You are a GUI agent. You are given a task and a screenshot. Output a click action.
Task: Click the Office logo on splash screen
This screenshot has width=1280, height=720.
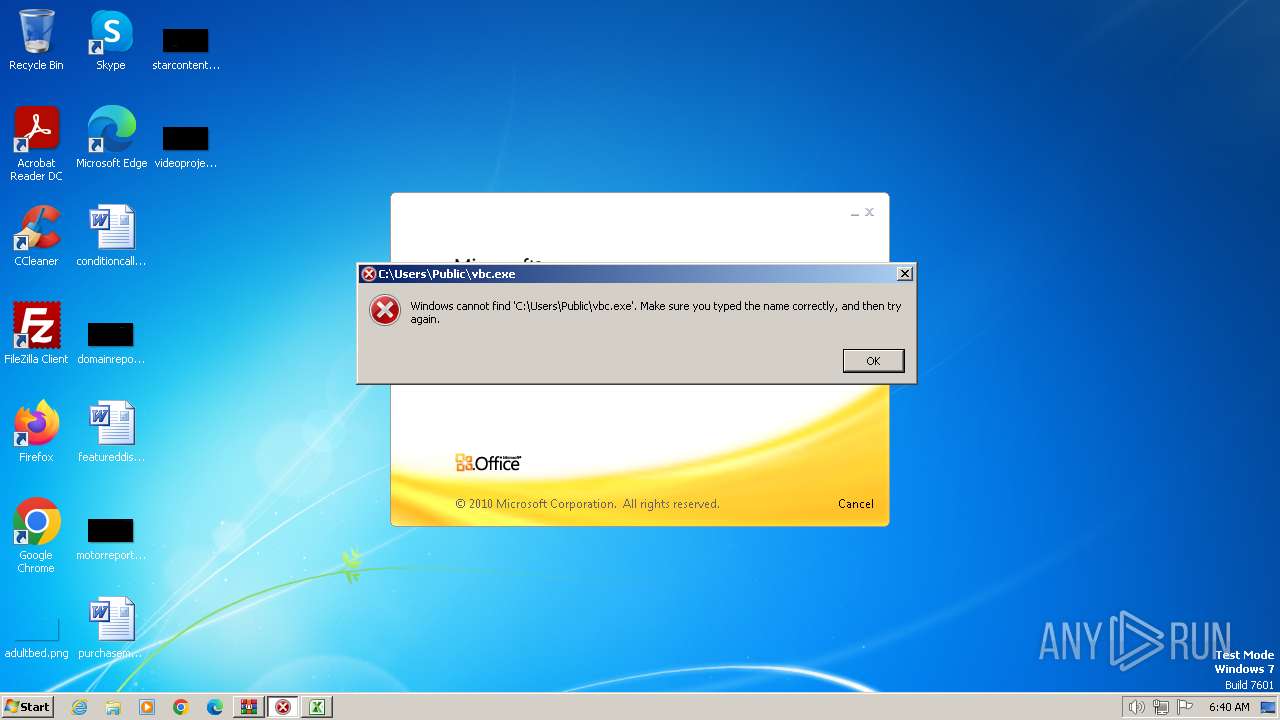488,462
